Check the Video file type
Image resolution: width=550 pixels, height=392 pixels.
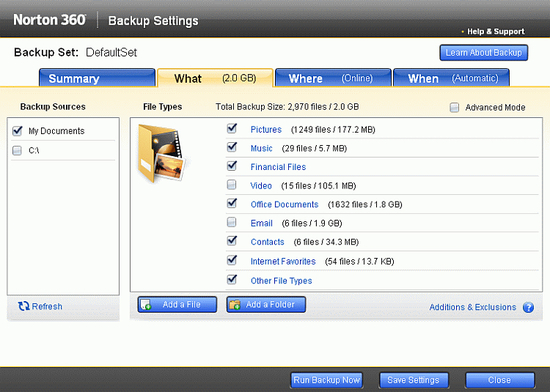tap(232, 185)
